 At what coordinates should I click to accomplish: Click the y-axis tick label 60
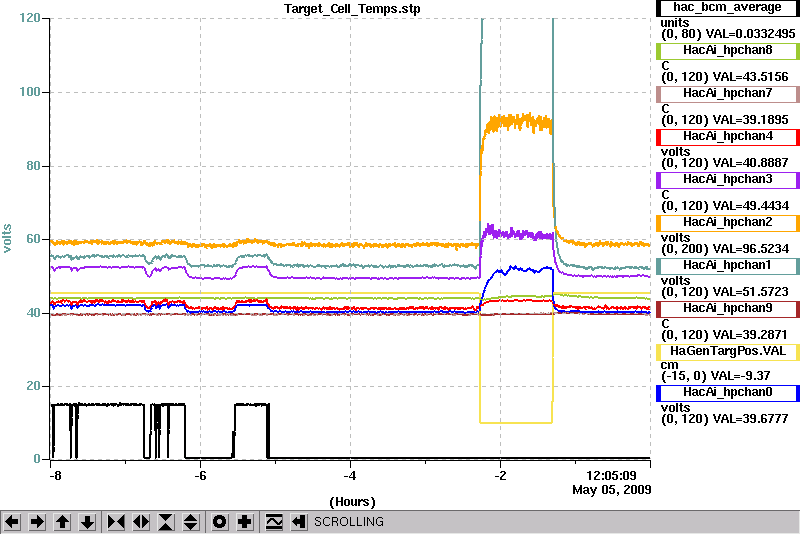tap(34, 239)
